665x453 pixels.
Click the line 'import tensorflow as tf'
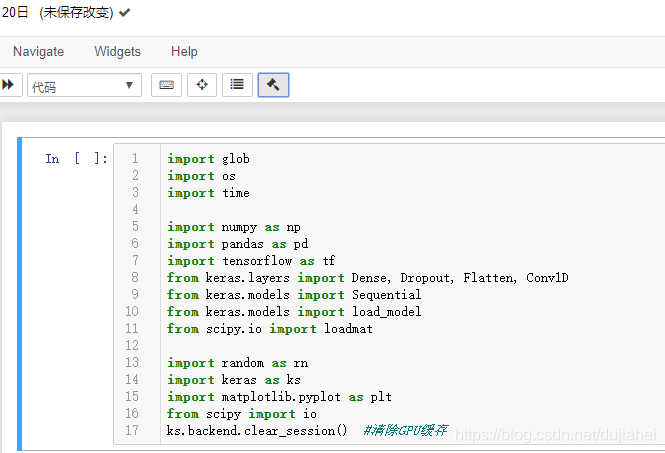tap(251, 260)
